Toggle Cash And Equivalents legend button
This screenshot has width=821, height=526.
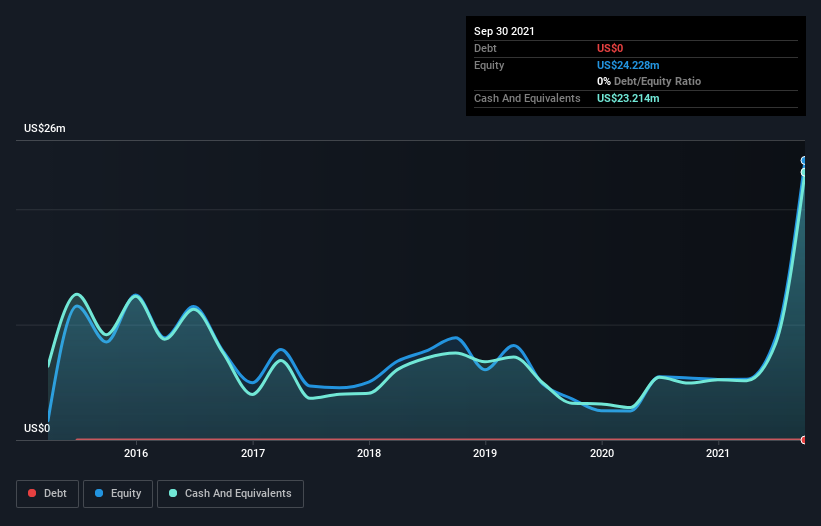point(230,494)
